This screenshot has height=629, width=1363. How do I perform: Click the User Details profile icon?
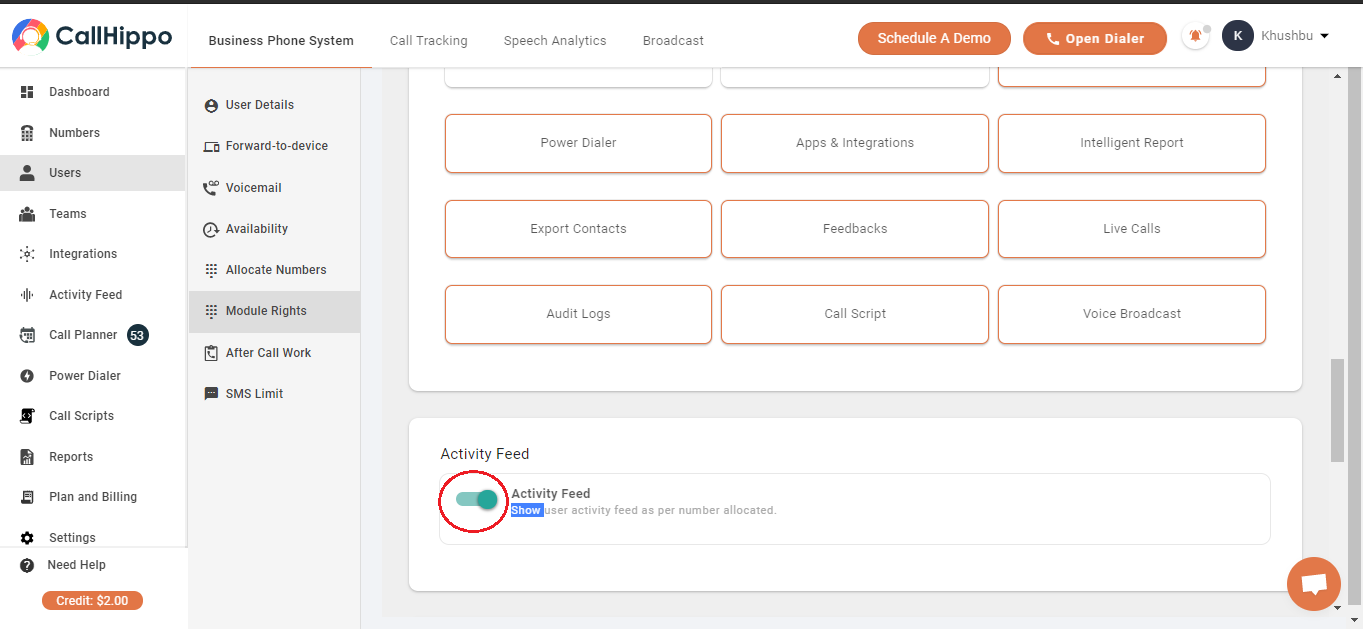click(211, 105)
